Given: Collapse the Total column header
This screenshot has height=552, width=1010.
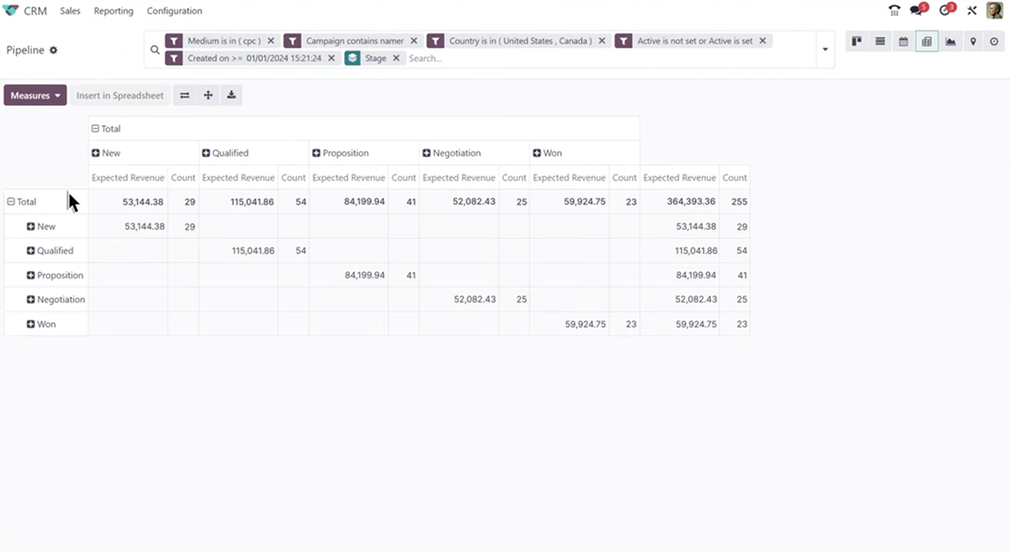Looking at the screenshot, I should click(95, 129).
